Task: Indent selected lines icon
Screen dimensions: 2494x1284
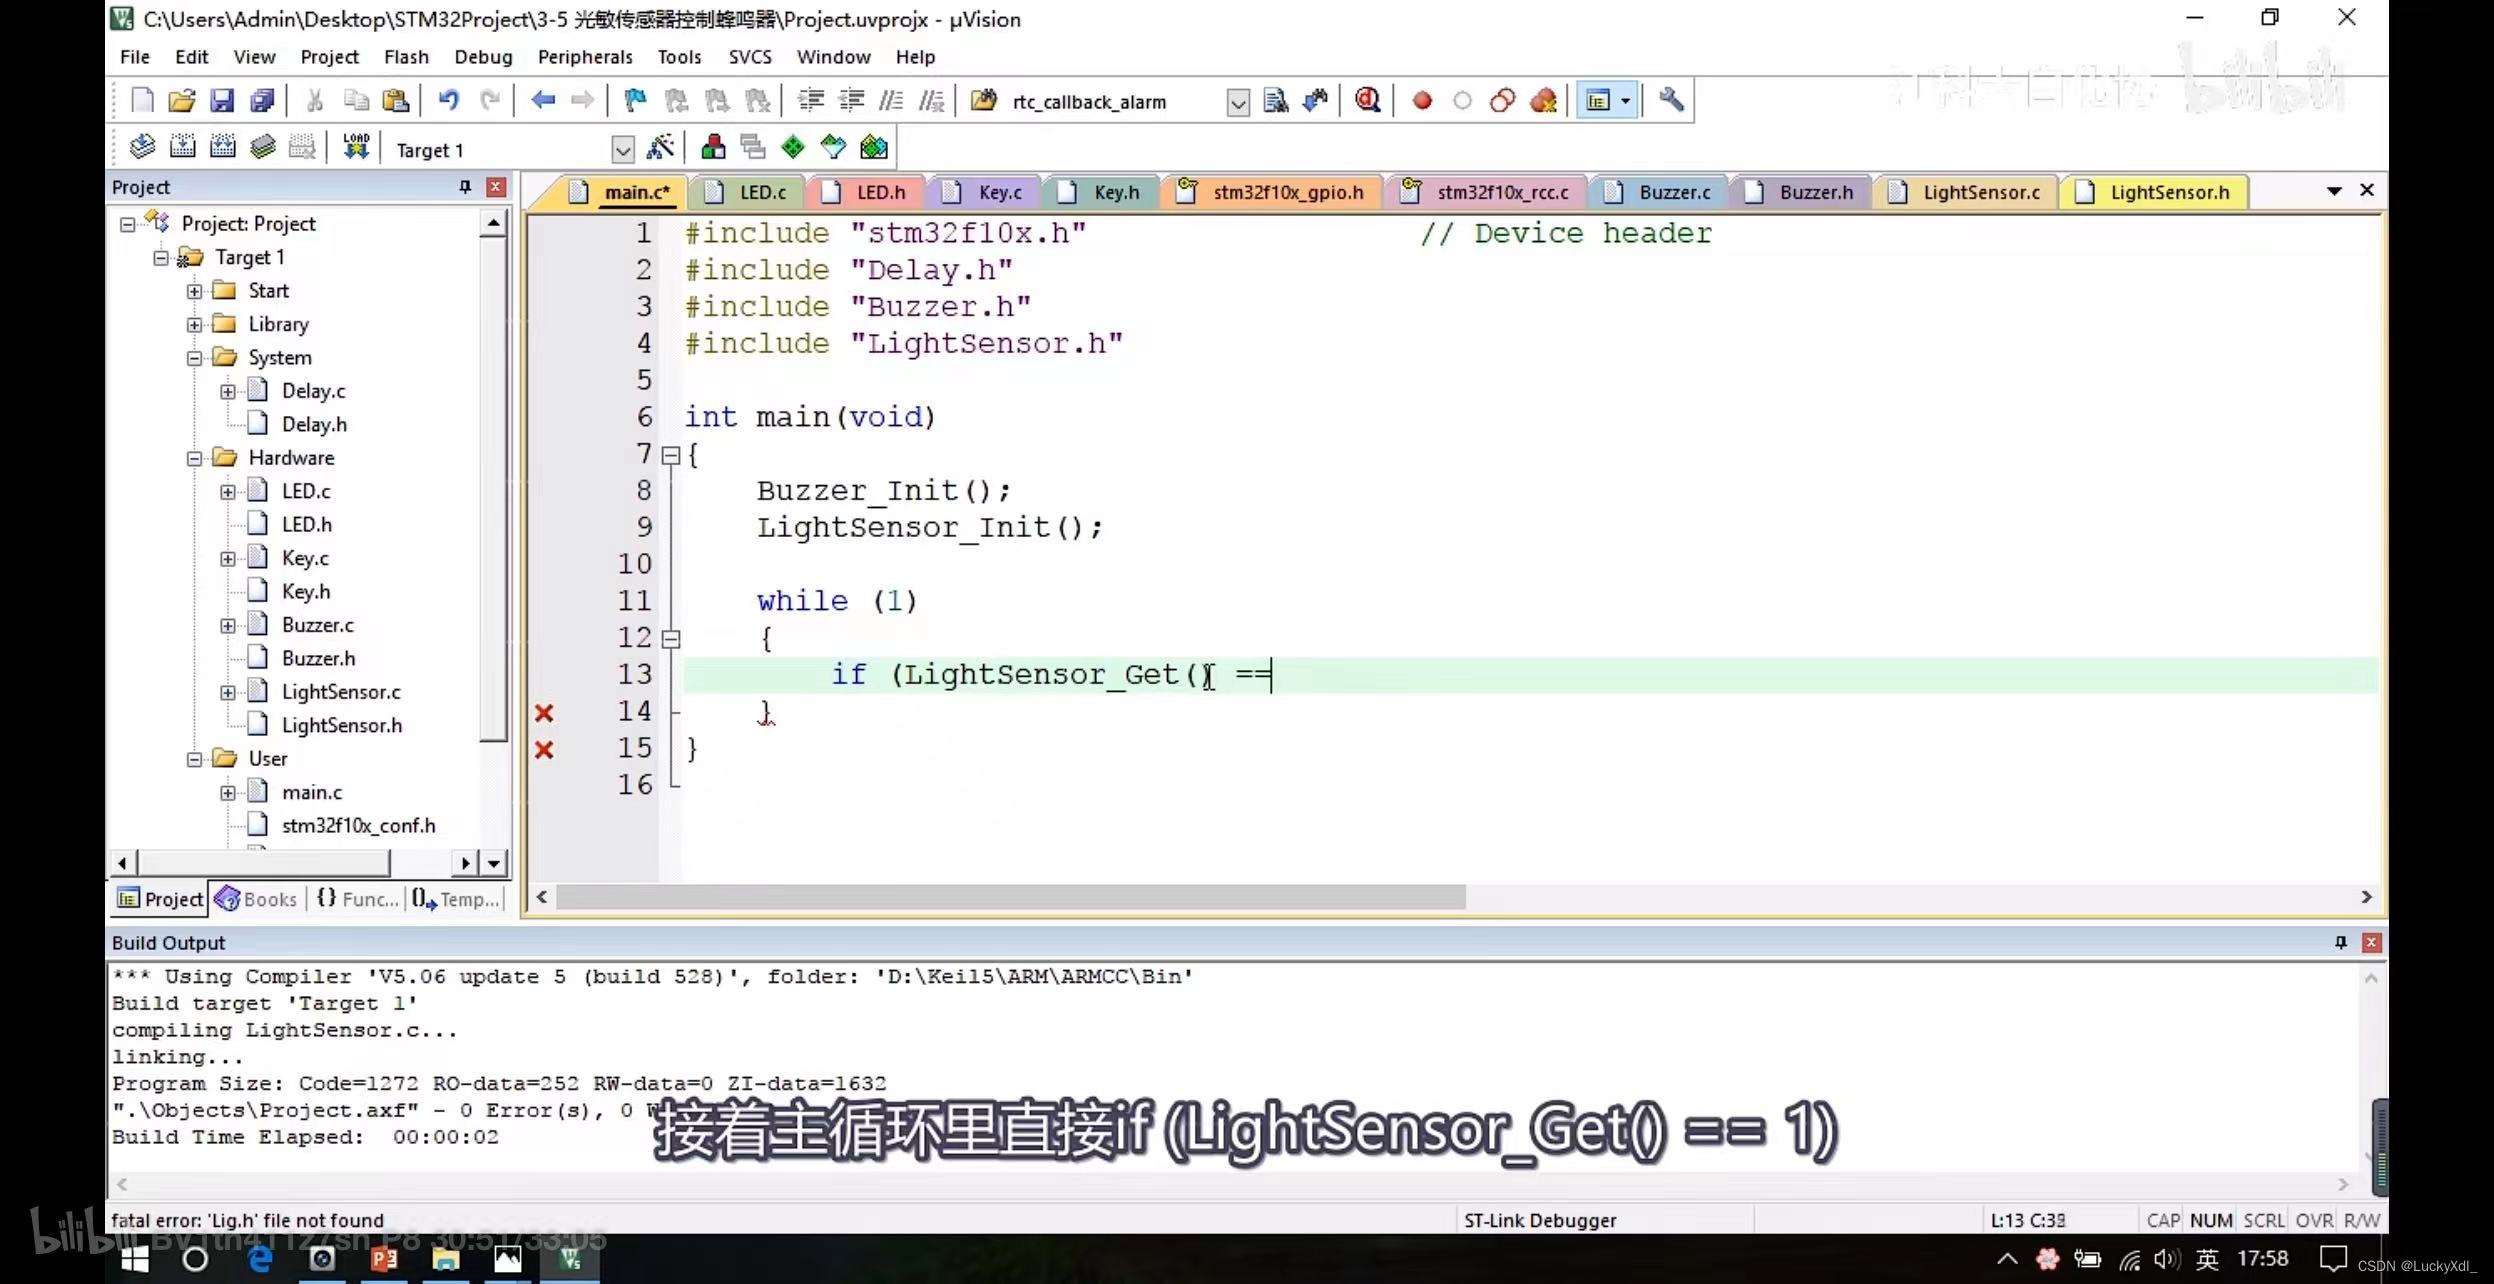Action: [x=810, y=100]
